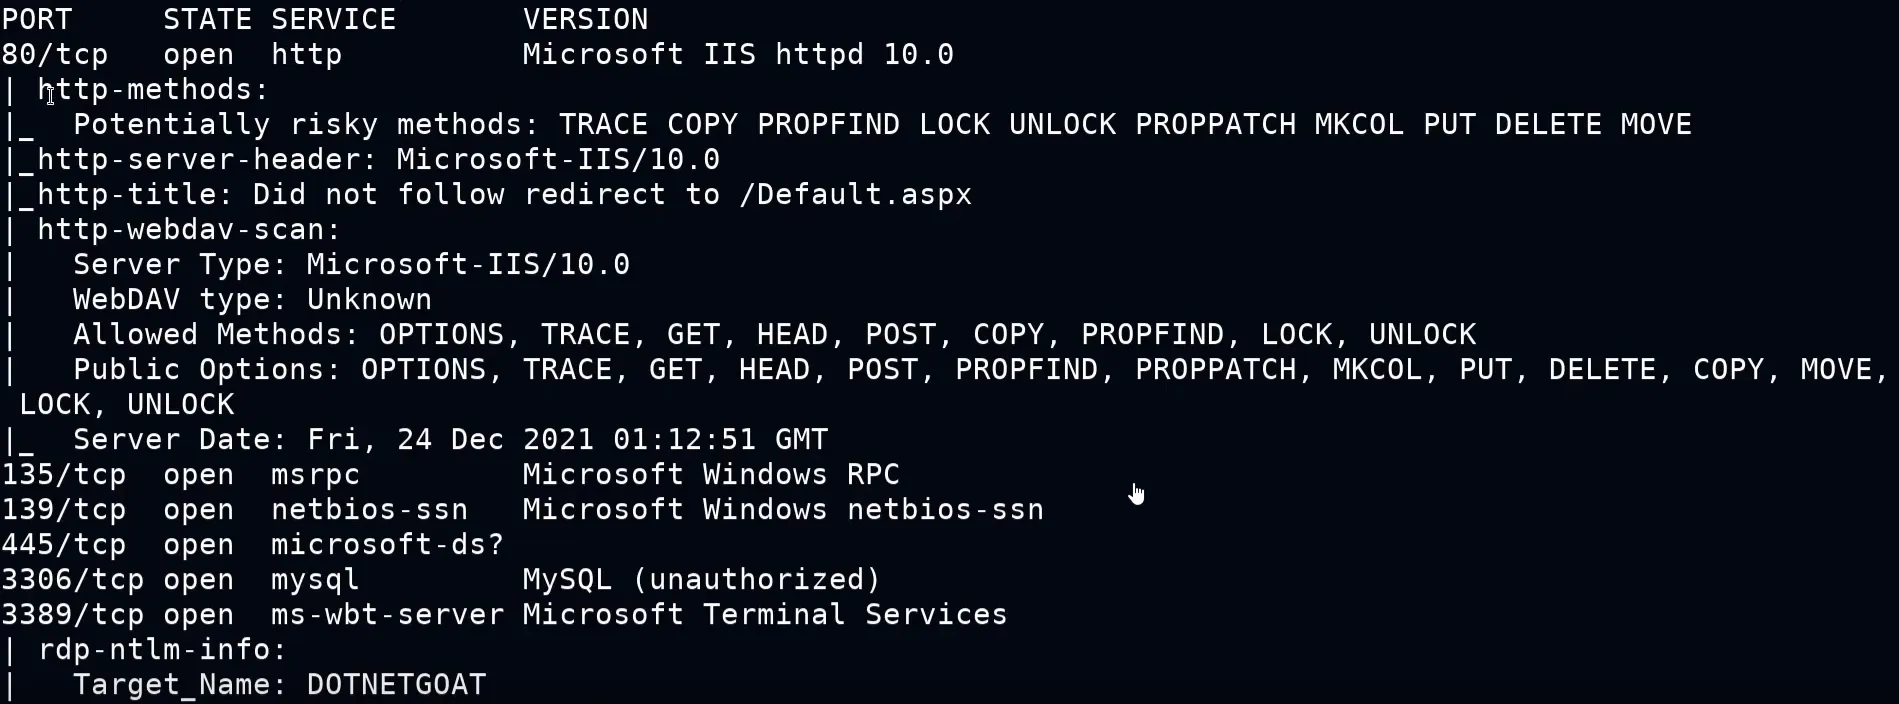Click the "rdp-ntlm-info:" heading
The width and height of the screenshot is (1899, 704).
pyautogui.click(x=162, y=650)
